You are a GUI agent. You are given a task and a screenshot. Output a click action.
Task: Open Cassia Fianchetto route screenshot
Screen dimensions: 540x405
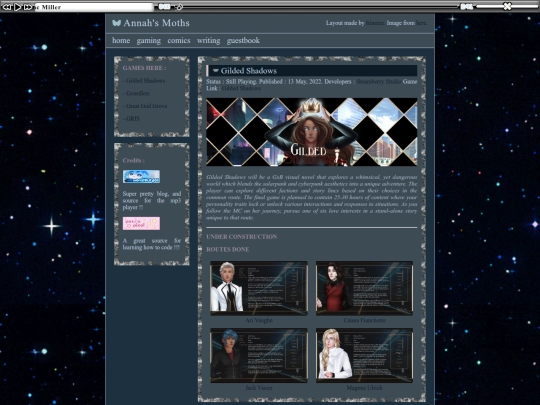pos(364,288)
